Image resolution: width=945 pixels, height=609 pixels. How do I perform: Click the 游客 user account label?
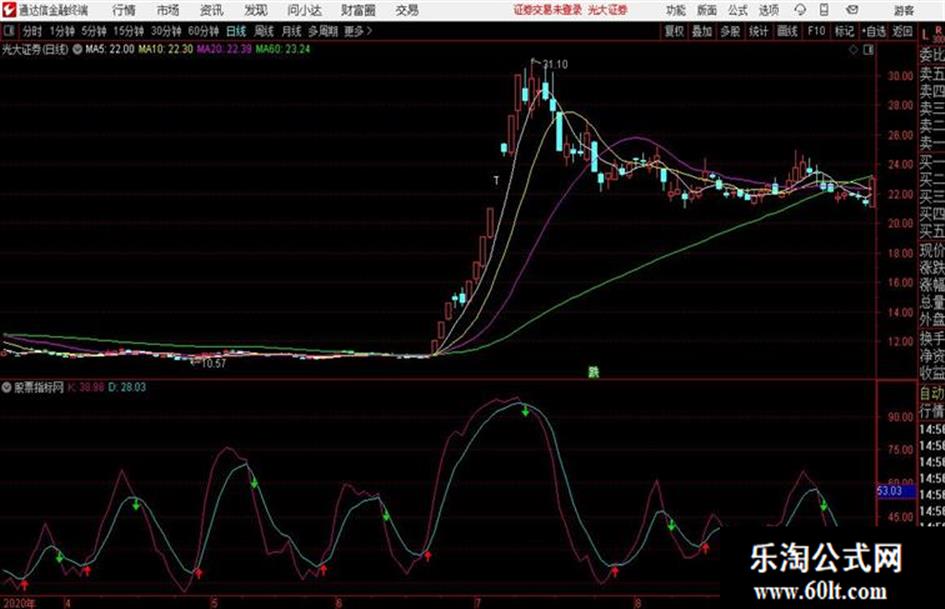pos(903,10)
